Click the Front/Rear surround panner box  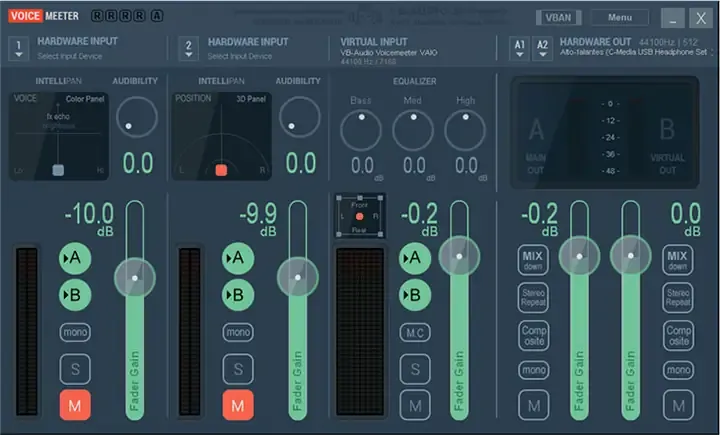[358, 215]
